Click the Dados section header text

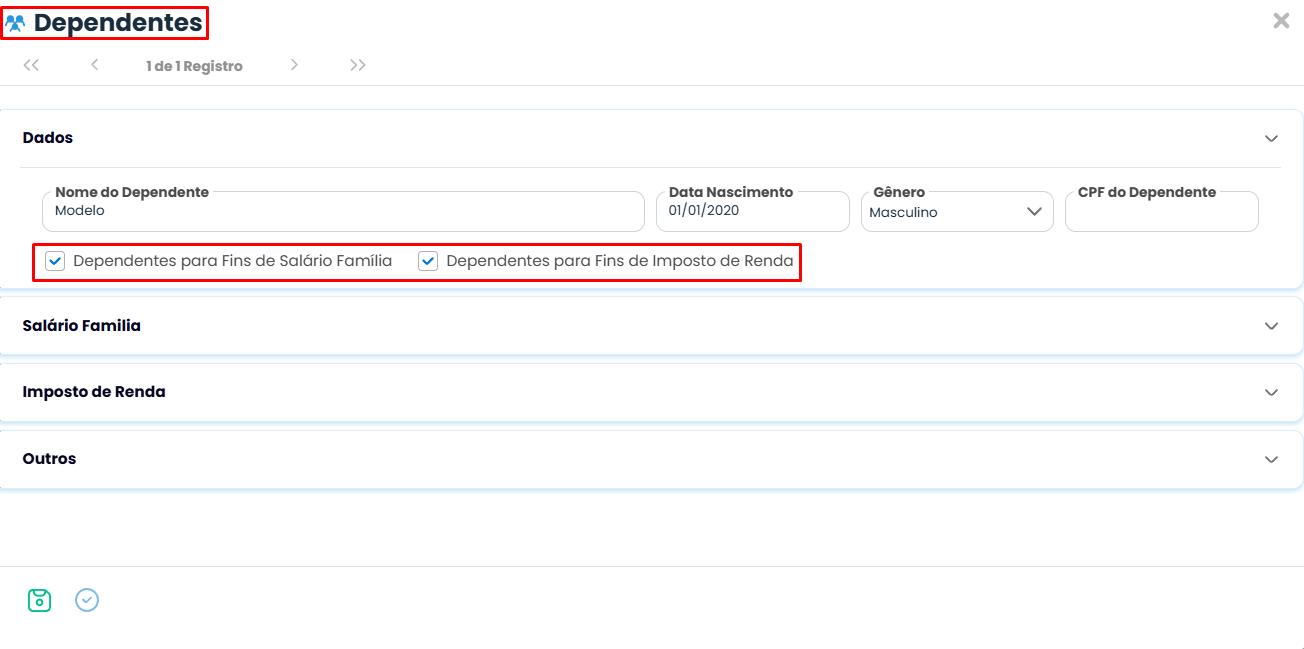point(47,138)
